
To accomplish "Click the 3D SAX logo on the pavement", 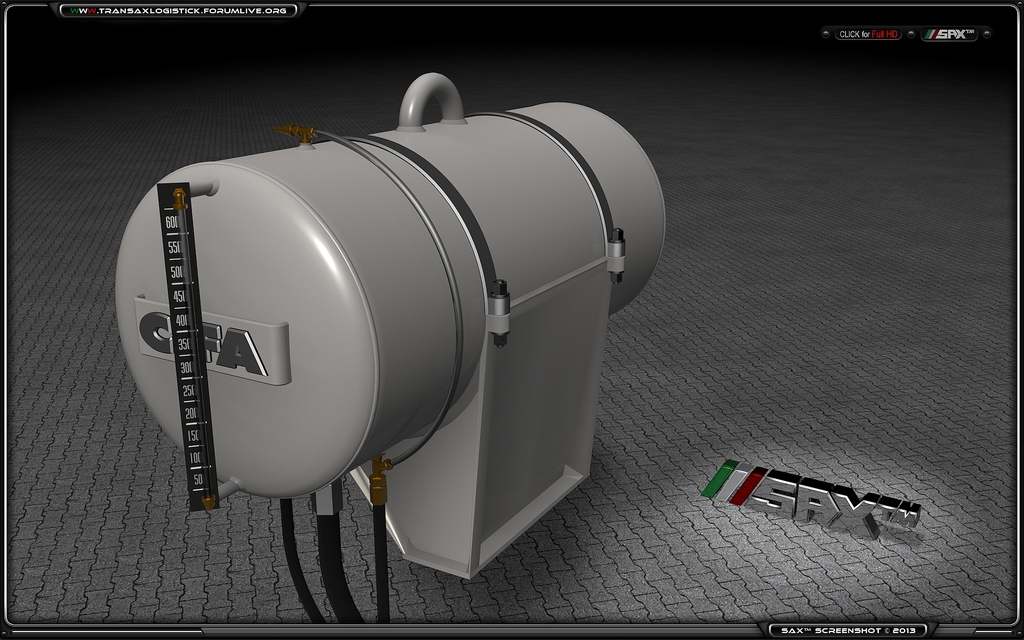I will 812,499.
